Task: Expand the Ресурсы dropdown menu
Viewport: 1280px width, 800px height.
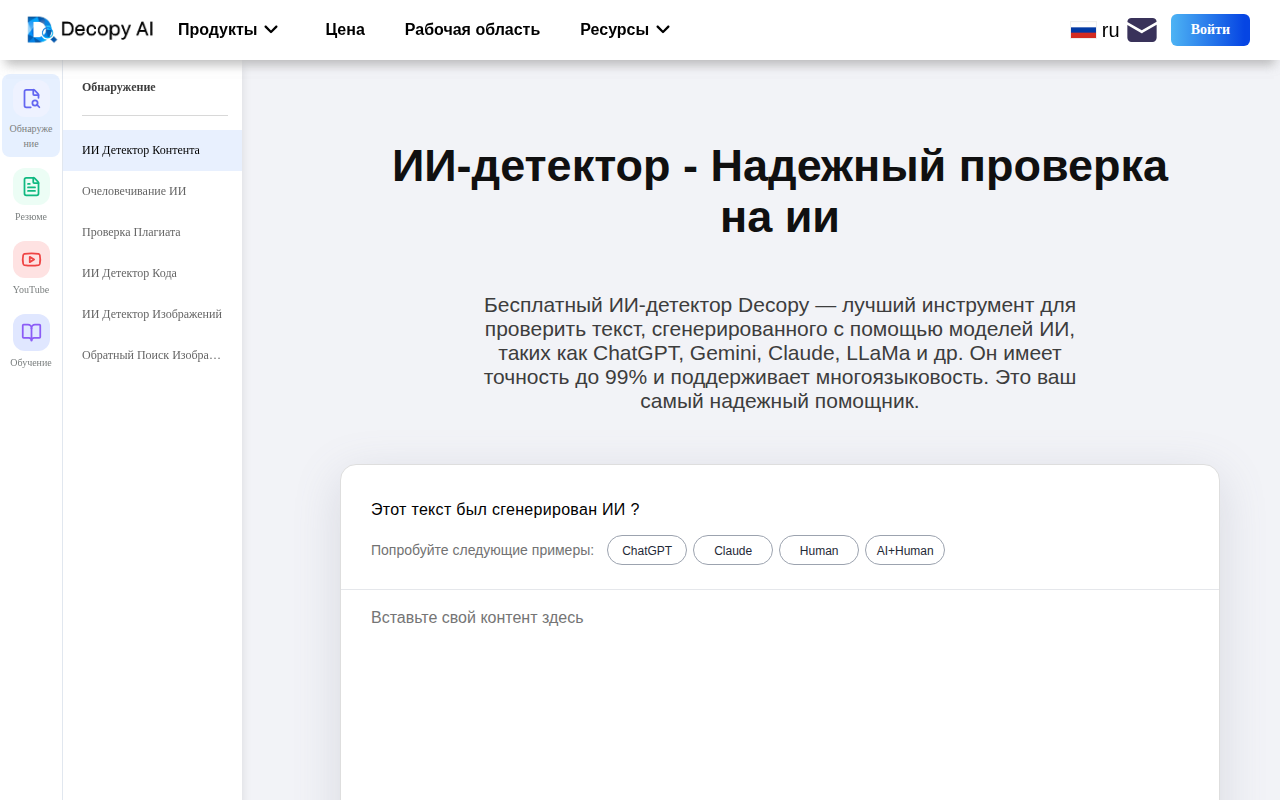Action: coord(625,30)
